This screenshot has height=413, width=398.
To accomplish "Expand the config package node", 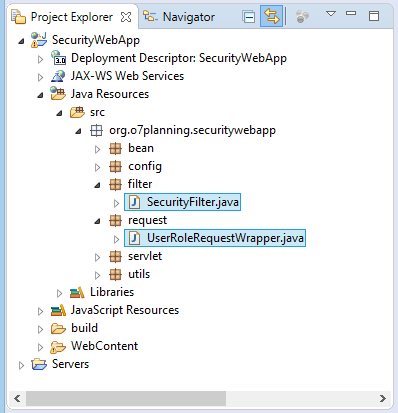I will coord(97,167).
